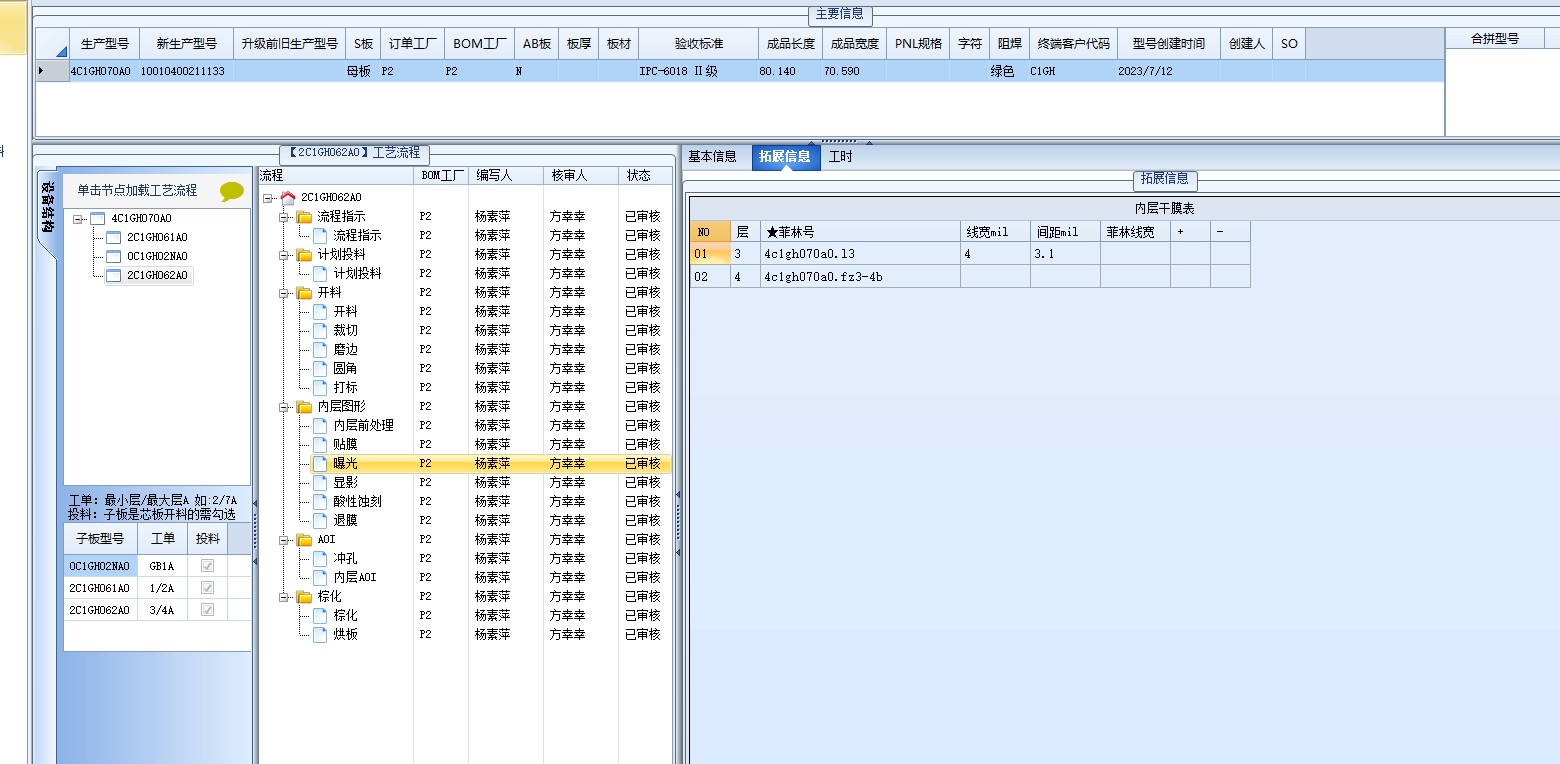Viewport: 1560px width, 764px height.
Task: Click the 型号创建时间 column header
Action: click(1169, 44)
